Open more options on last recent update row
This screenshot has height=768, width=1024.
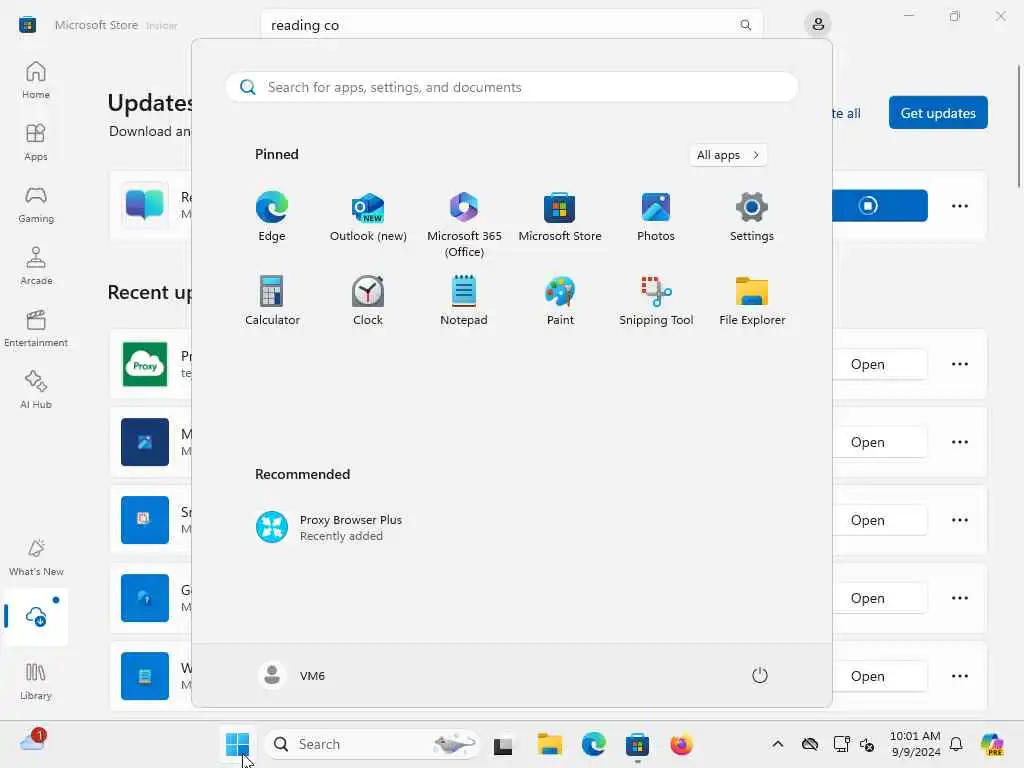click(959, 677)
